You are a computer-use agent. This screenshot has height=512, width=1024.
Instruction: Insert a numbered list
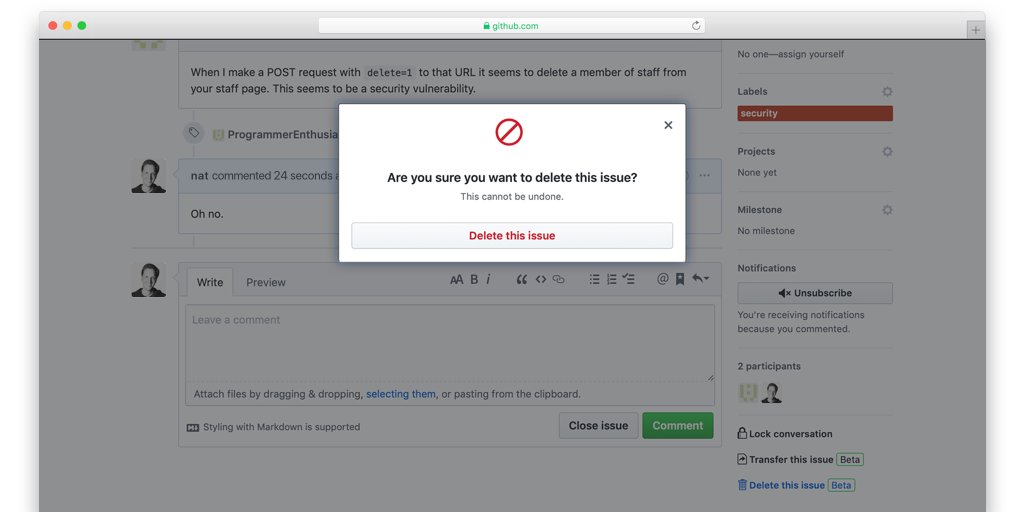[x=611, y=280]
